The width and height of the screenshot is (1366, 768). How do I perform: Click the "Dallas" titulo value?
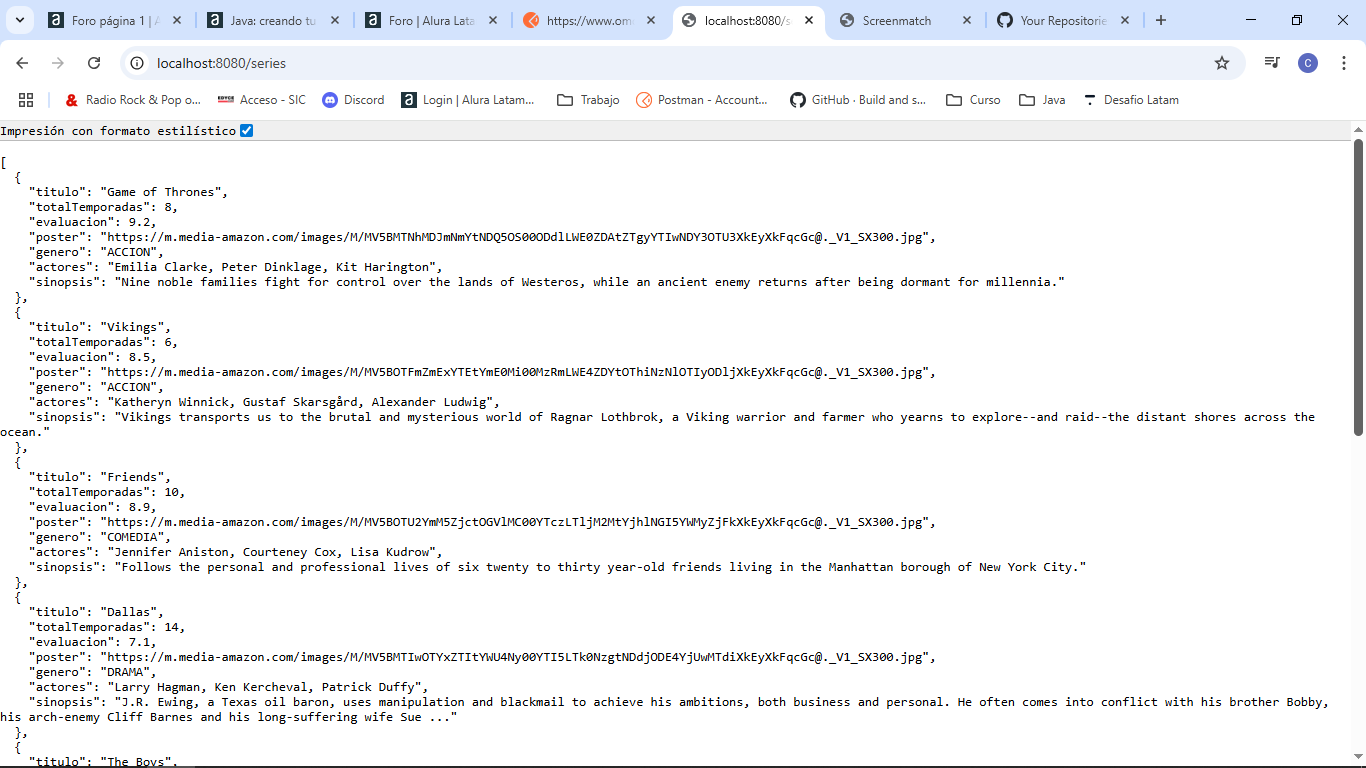[132, 612]
